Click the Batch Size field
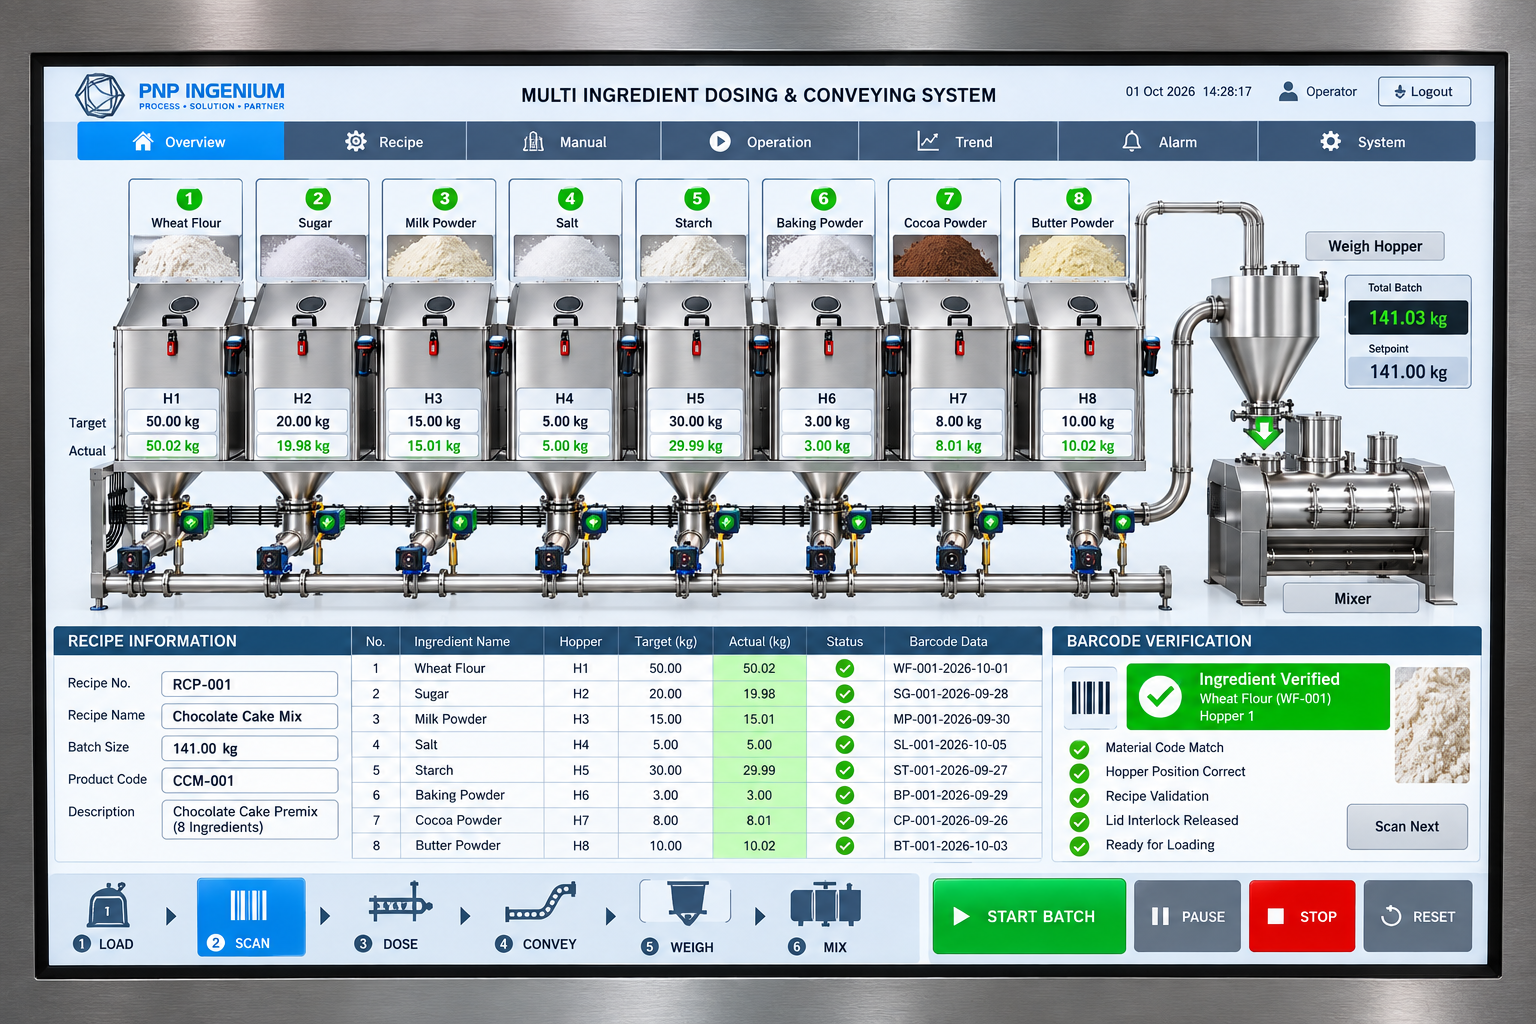The height and width of the screenshot is (1024, 1536). 250,748
